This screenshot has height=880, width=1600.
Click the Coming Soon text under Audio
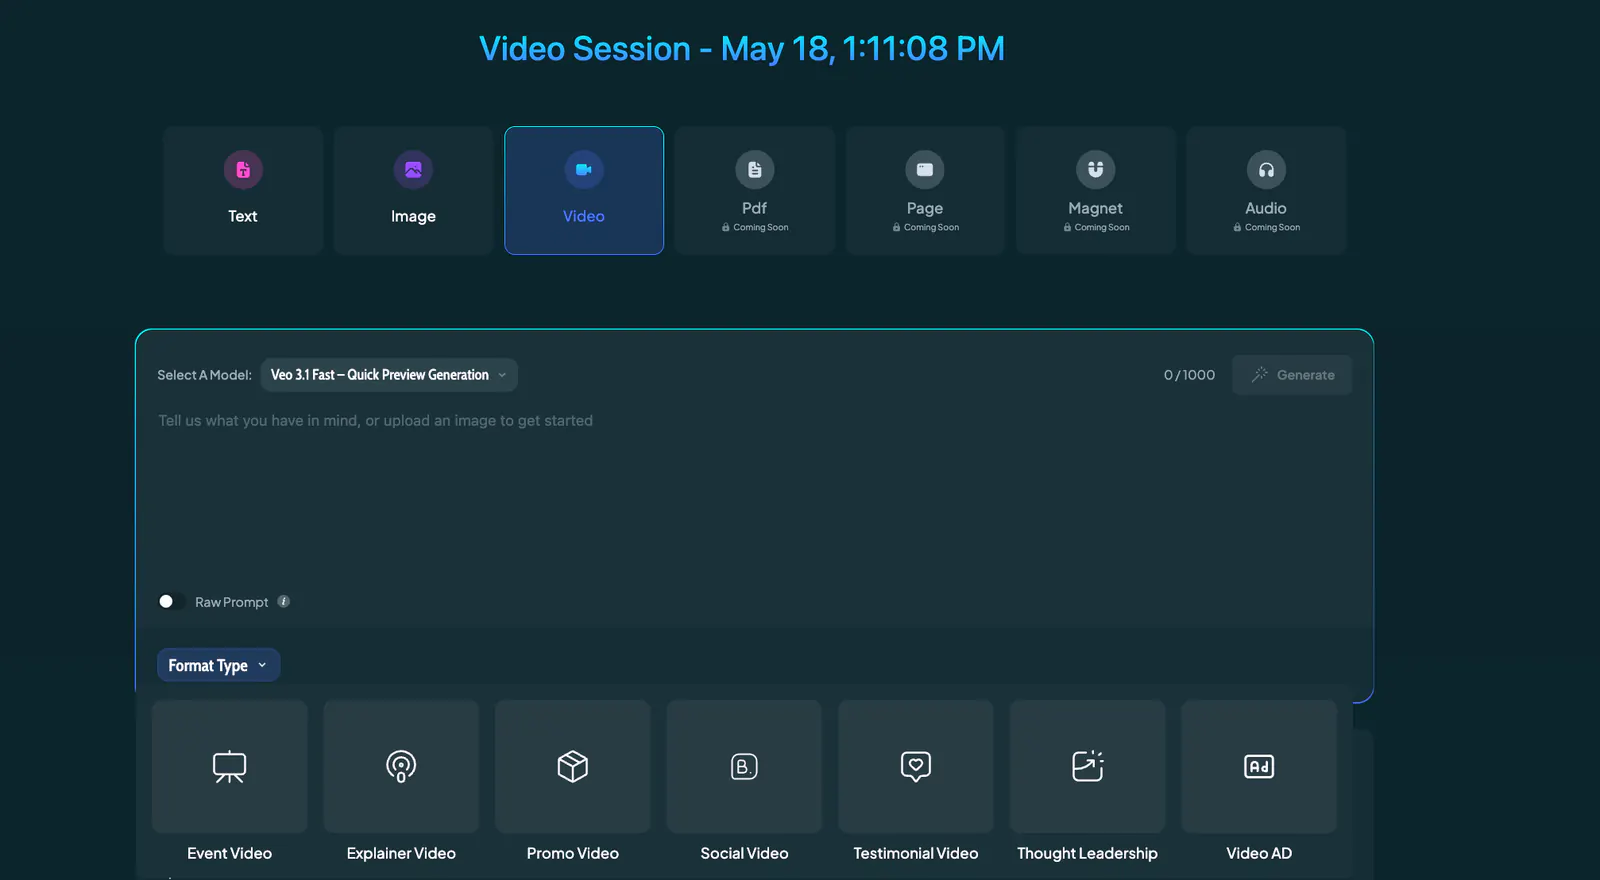1273,227
